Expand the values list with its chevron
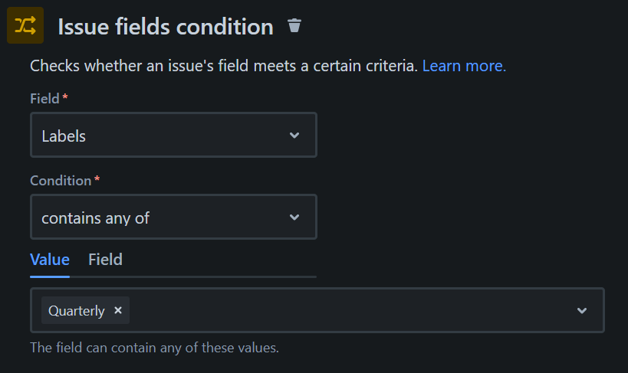 tap(582, 310)
